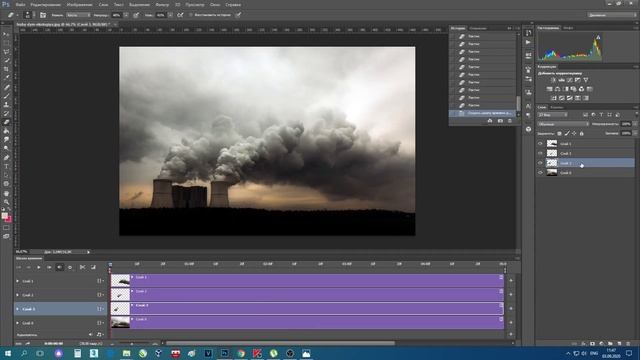Open the Изображение menu
The width and height of the screenshot is (640, 360).
click(x=80, y=5)
